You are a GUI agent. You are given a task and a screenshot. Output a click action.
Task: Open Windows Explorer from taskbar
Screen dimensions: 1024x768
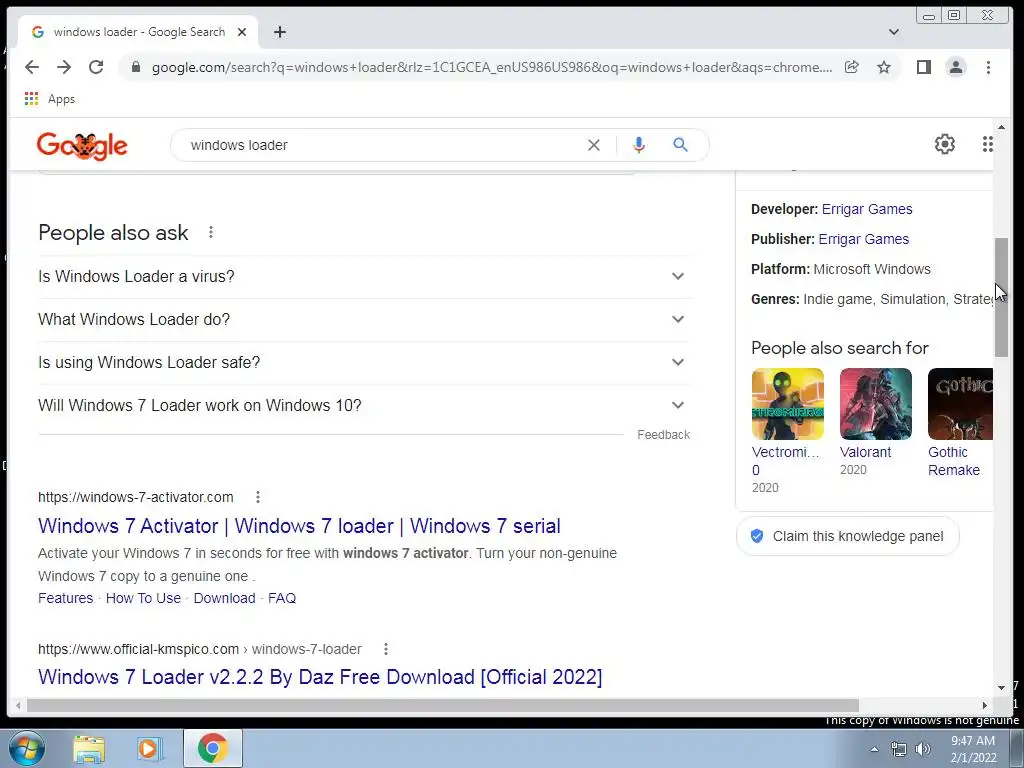tap(89, 749)
